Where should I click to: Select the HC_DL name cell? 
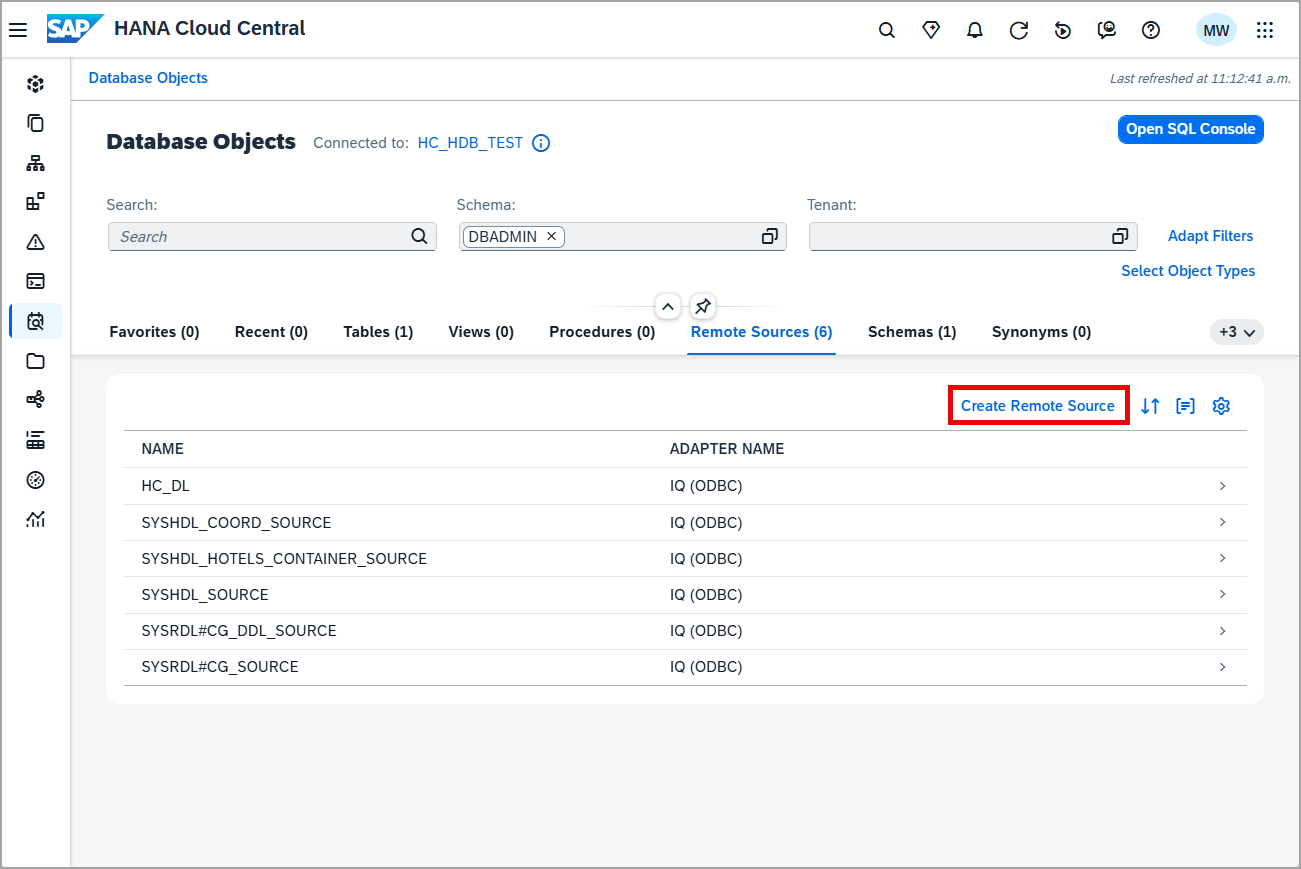click(x=165, y=486)
